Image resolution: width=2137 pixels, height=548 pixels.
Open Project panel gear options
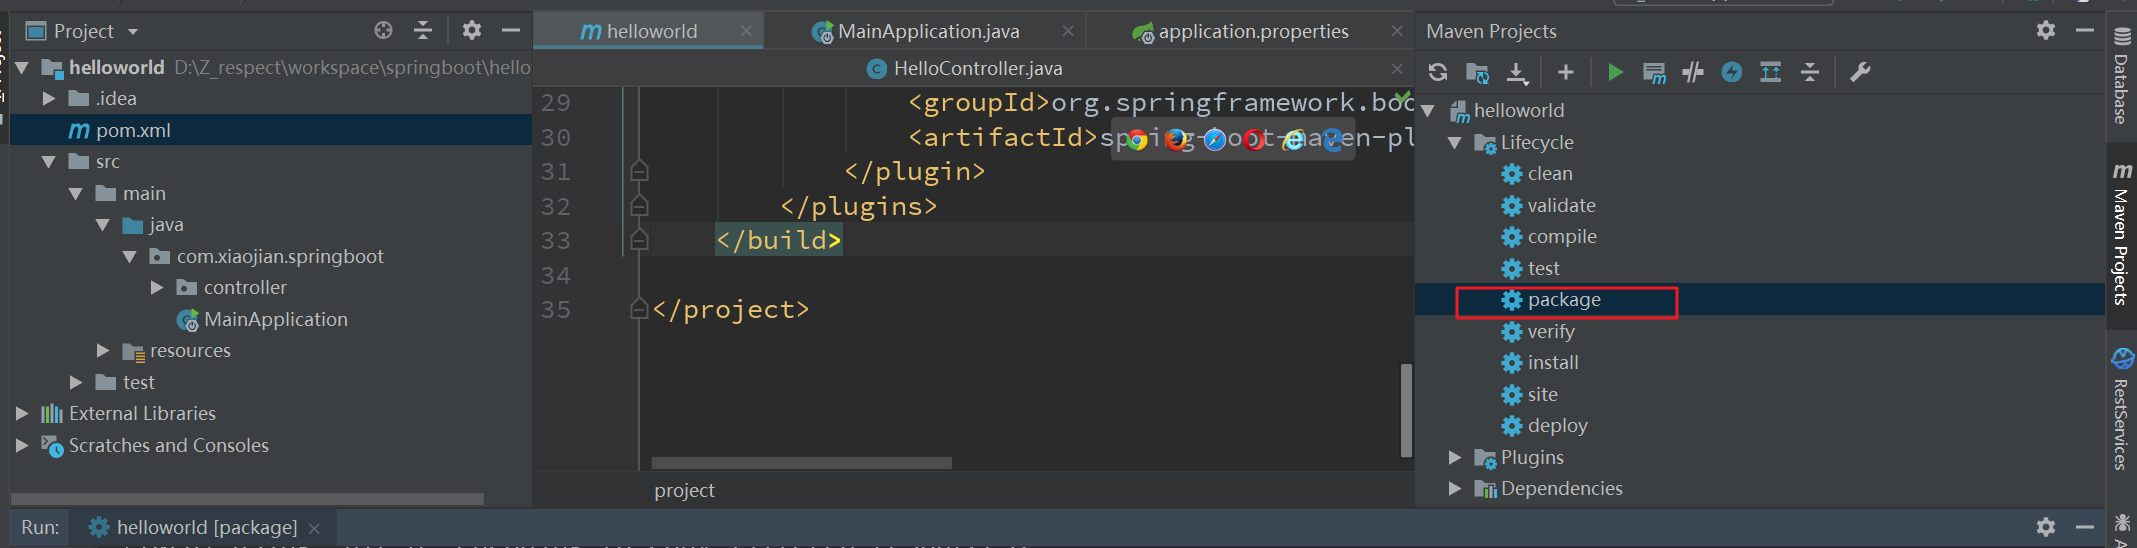[472, 30]
